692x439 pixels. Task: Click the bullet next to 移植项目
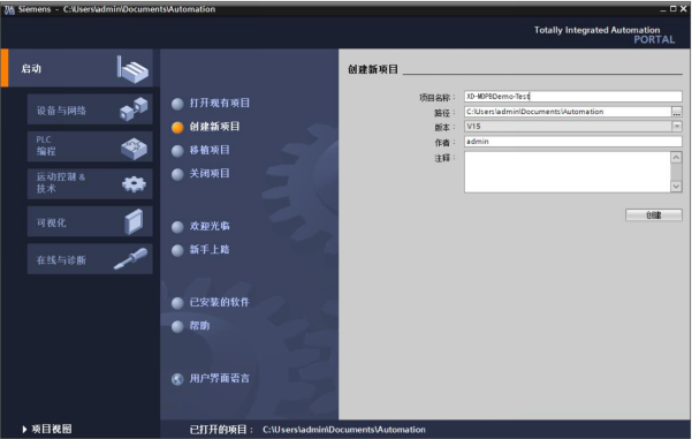tap(177, 151)
